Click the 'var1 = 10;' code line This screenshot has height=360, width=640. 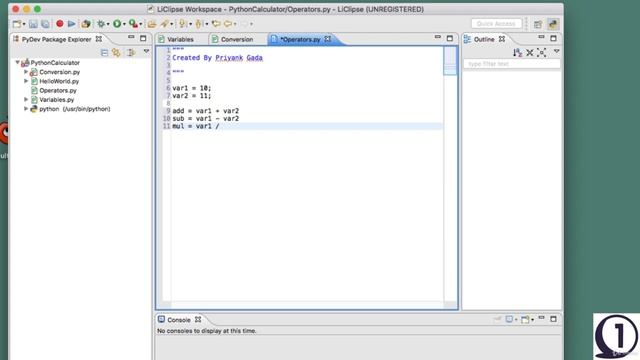pos(192,88)
